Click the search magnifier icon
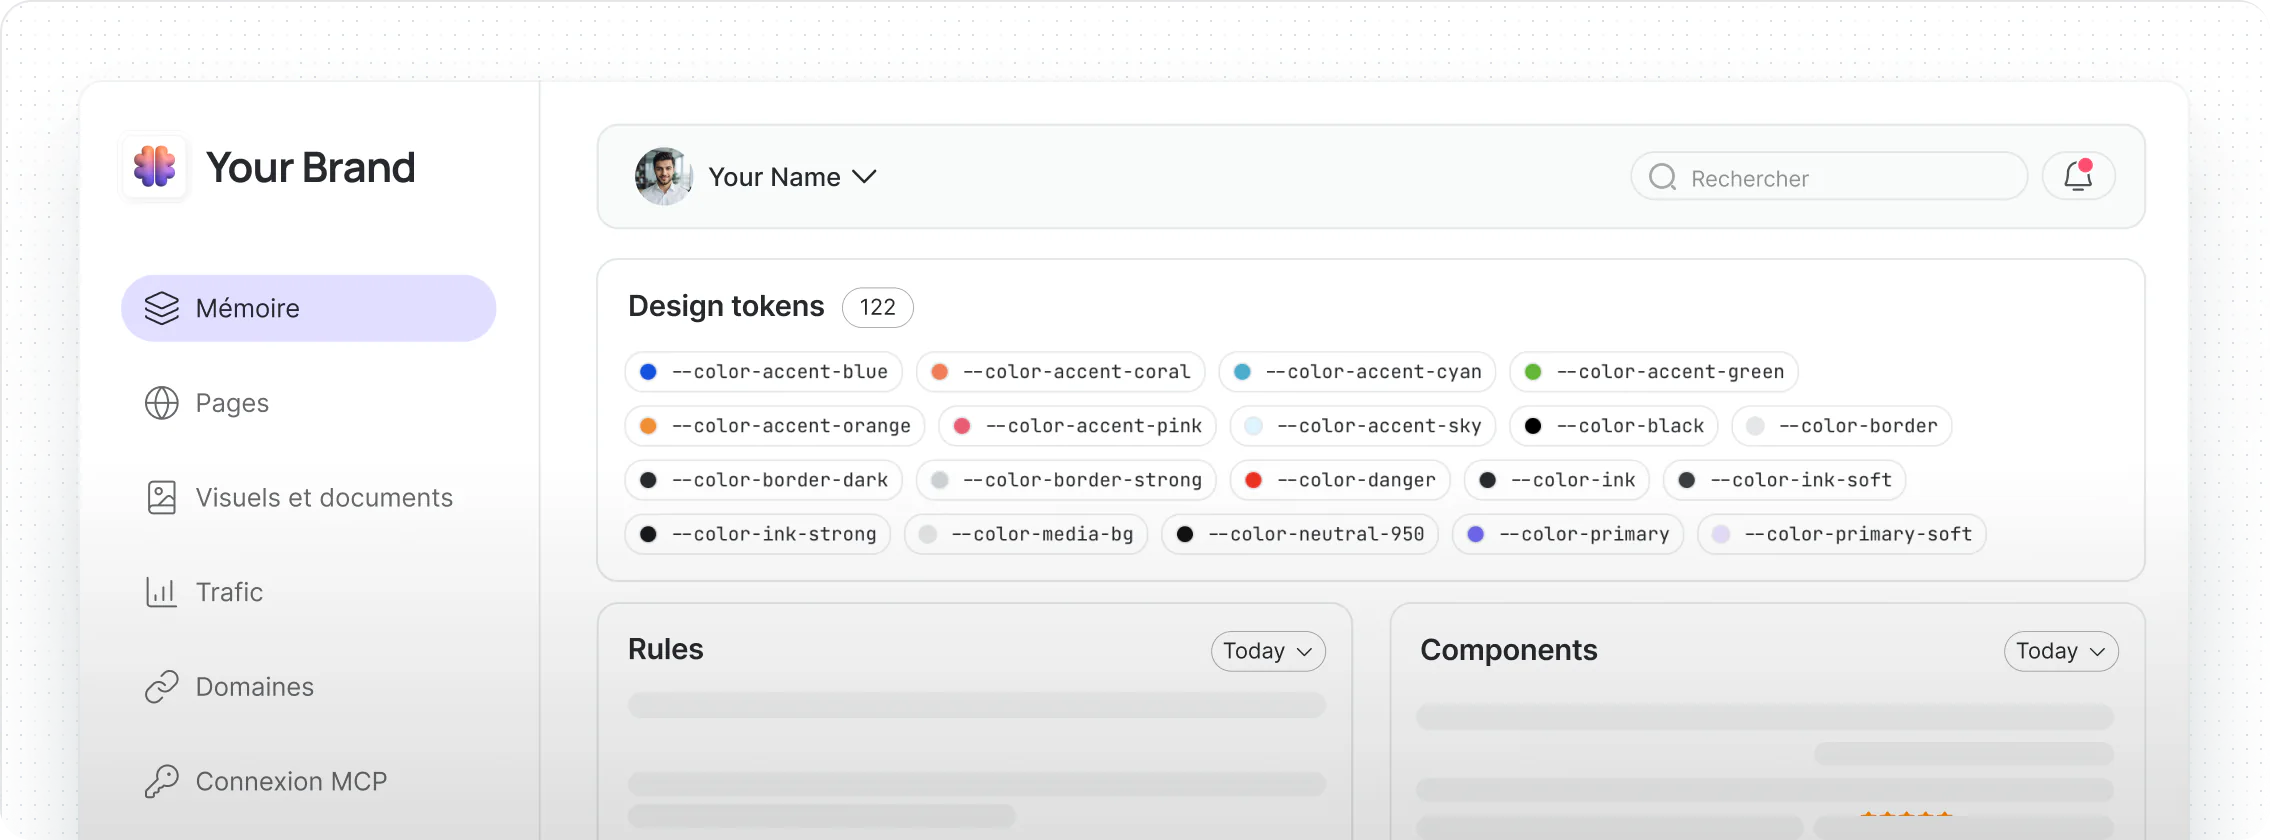Screen dimensions: 2270x840 [1663, 177]
